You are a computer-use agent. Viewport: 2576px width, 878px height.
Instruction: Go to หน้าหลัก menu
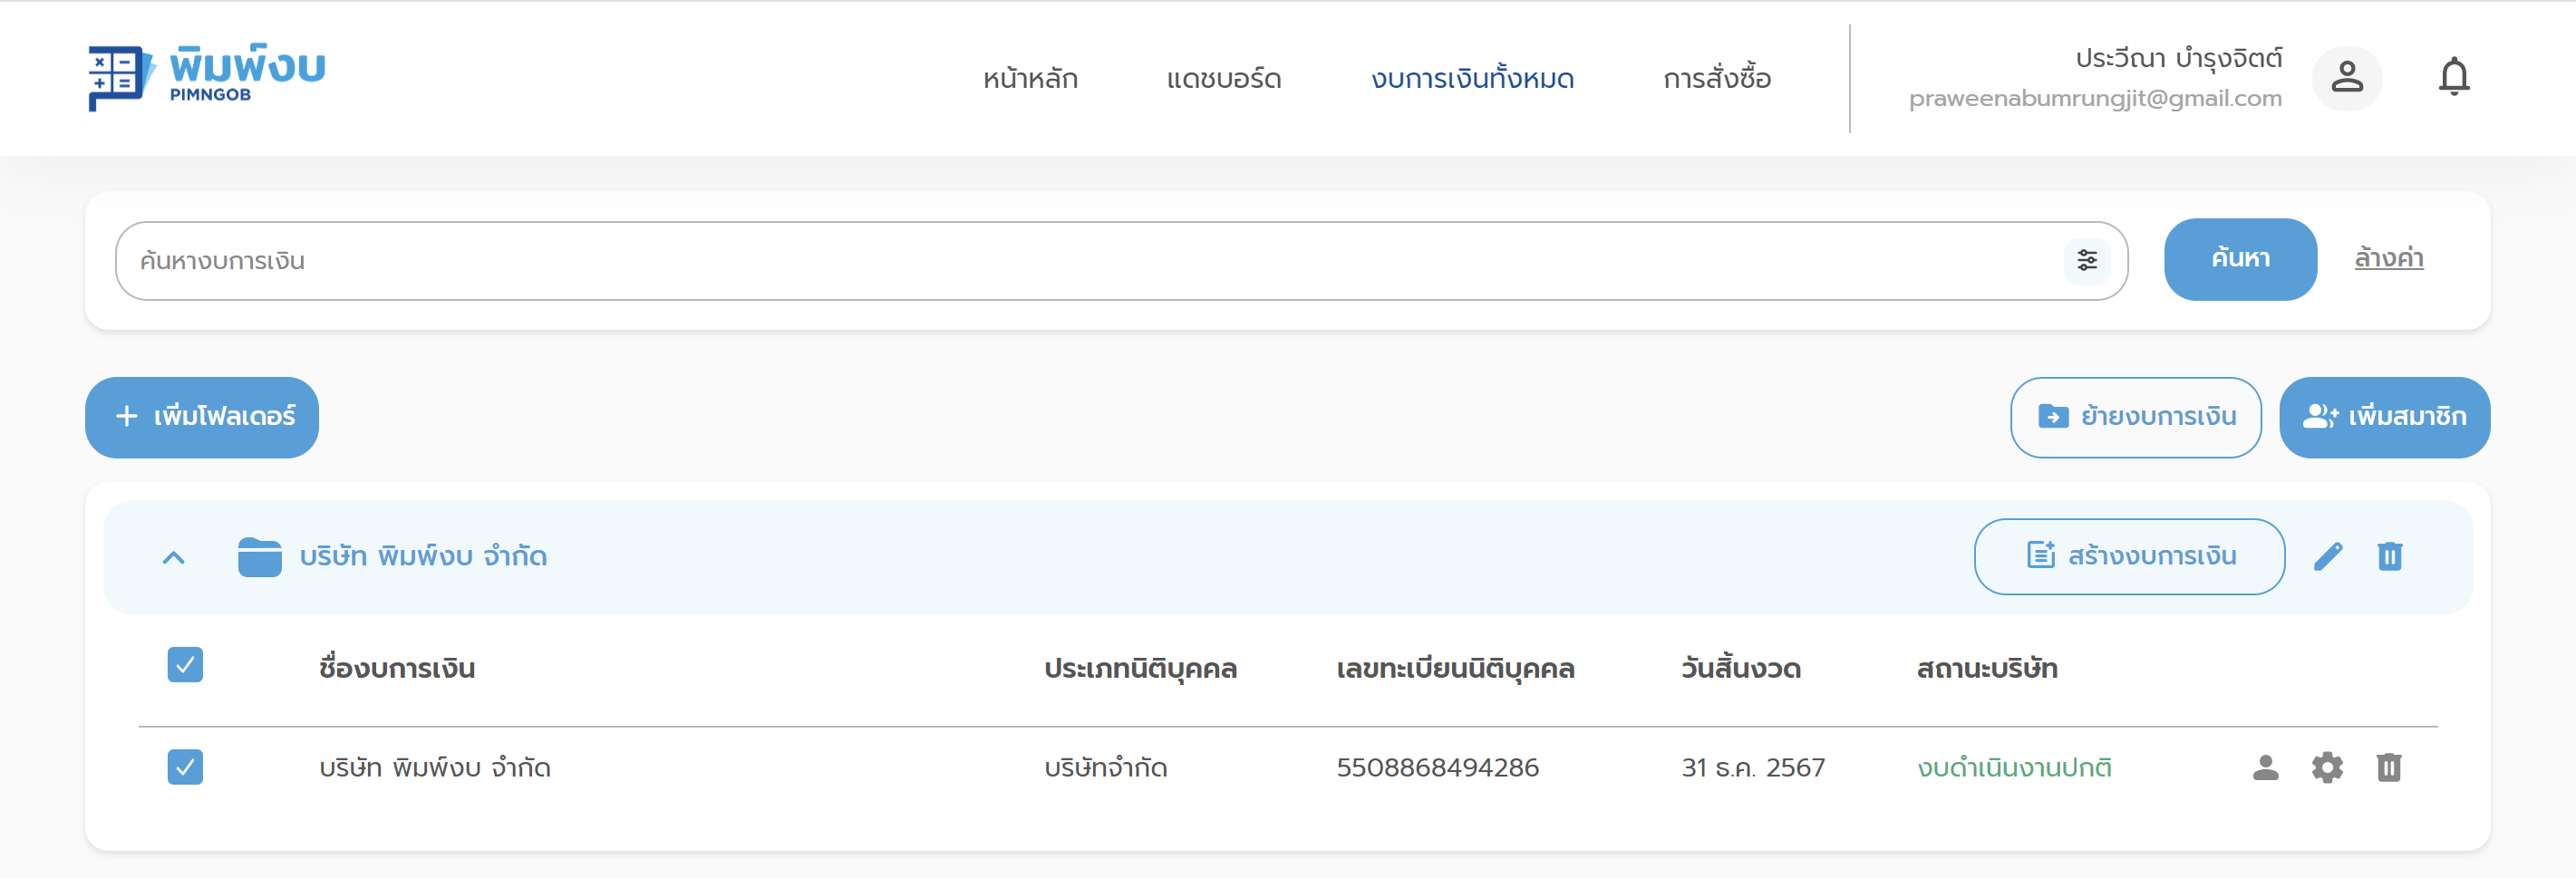point(1029,78)
